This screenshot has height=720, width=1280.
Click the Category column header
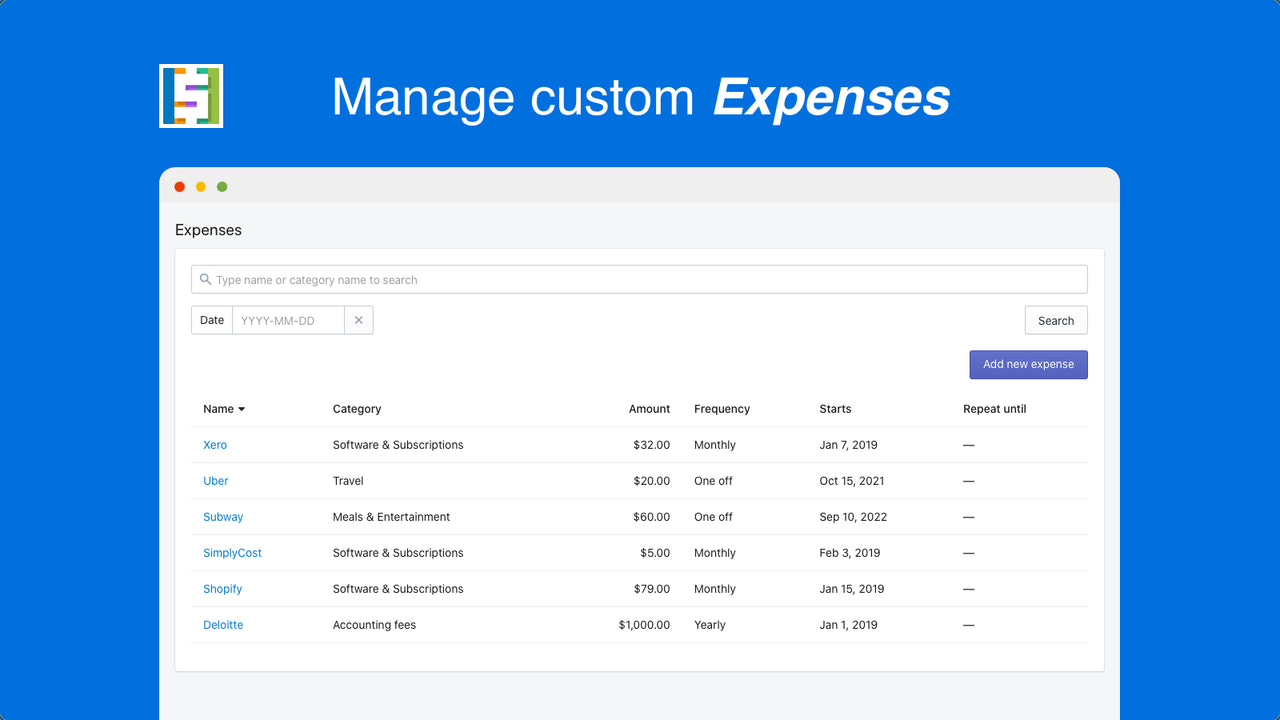pos(356,408)
